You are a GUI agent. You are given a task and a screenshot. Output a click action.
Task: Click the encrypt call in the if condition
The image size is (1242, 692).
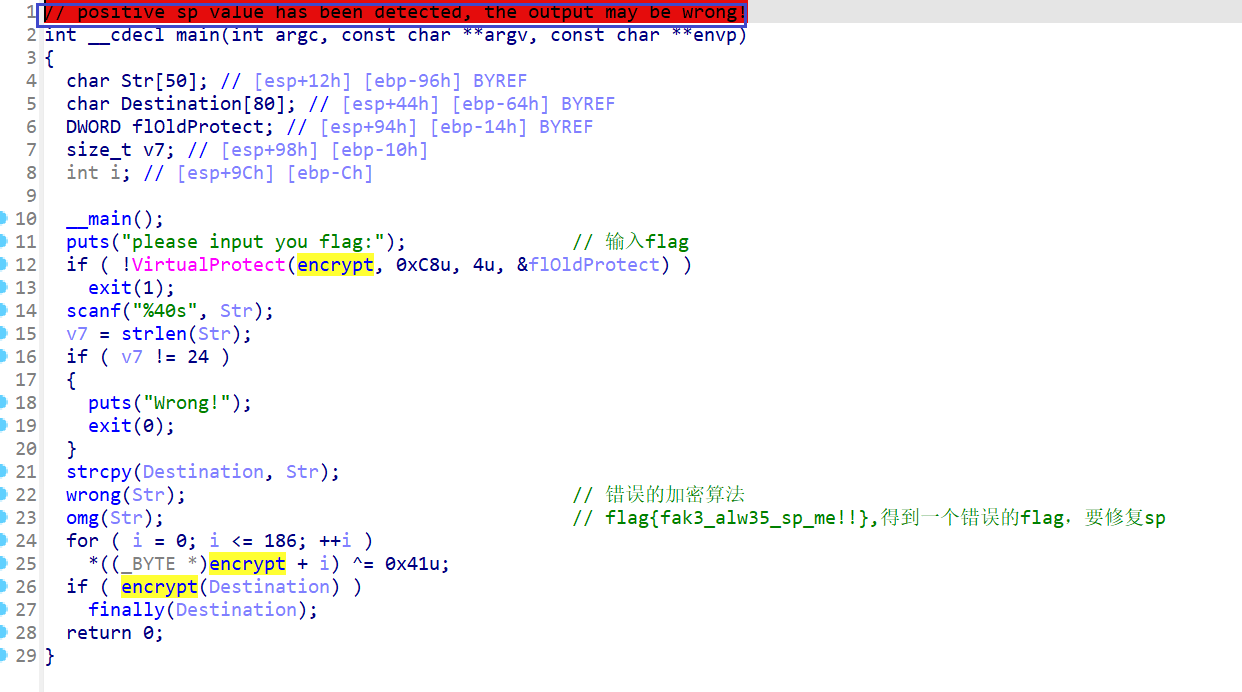point(159,587)
